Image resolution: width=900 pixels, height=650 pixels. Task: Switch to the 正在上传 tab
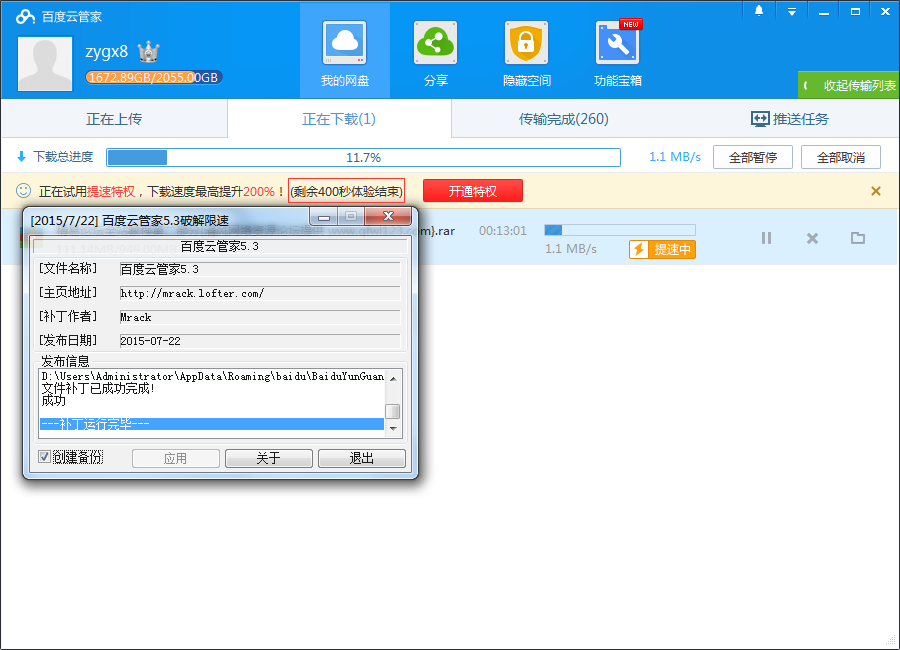(114, 119)
